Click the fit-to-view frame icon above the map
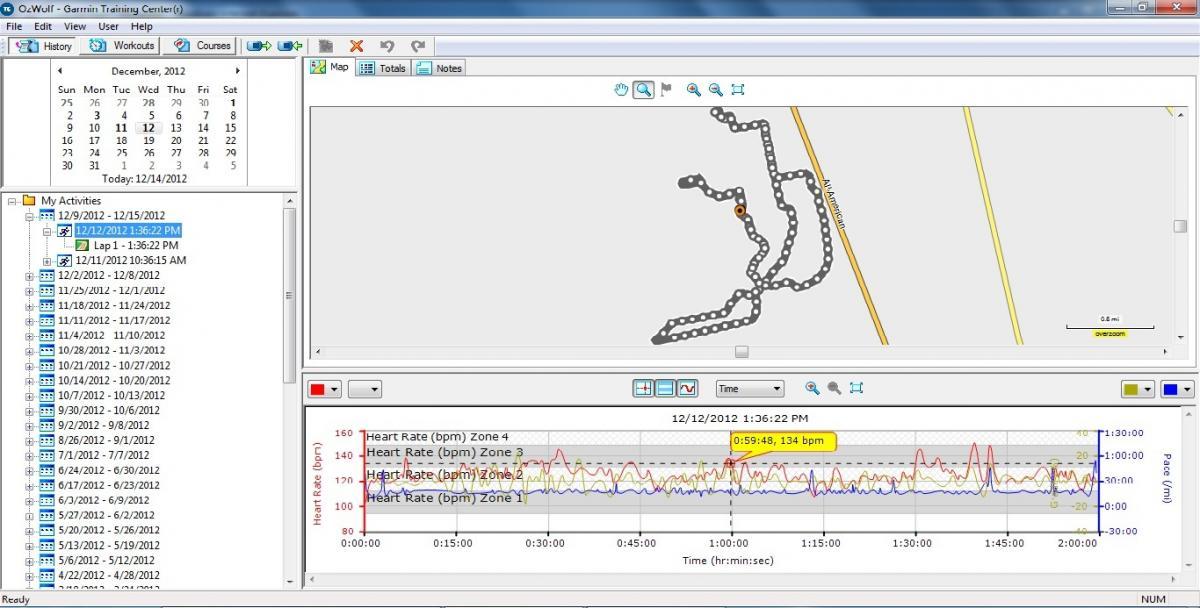Viewport: 1200px width, 608px height. pos(738,89)
